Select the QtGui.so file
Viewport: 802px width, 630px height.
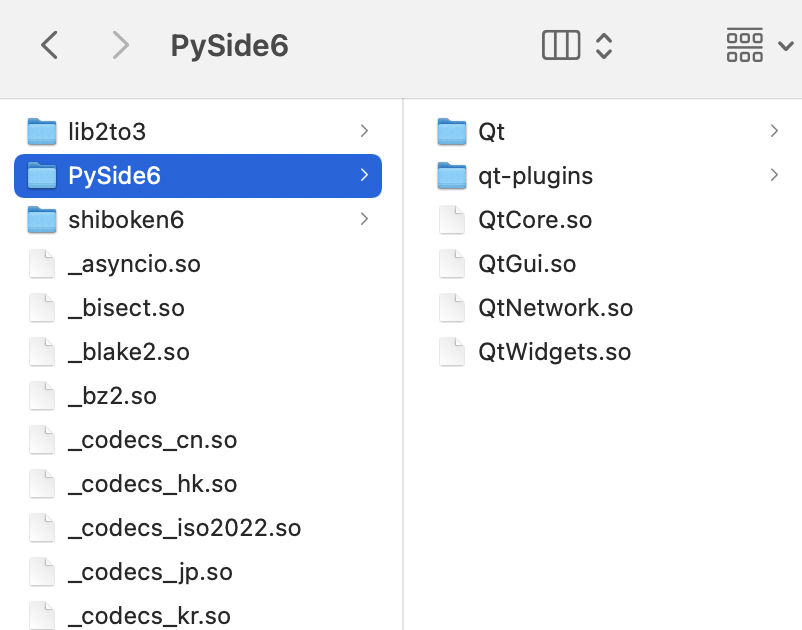click(x=527, y=264)
